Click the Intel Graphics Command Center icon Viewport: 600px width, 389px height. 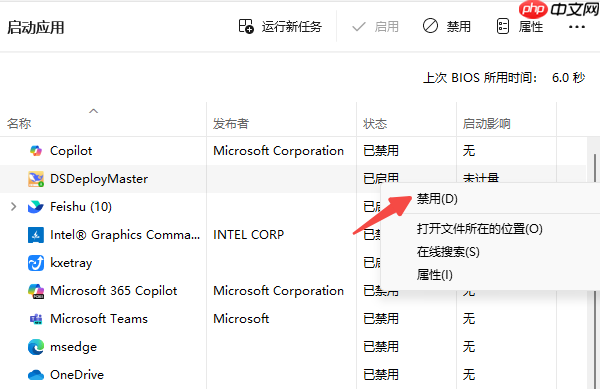coord(36,235)
